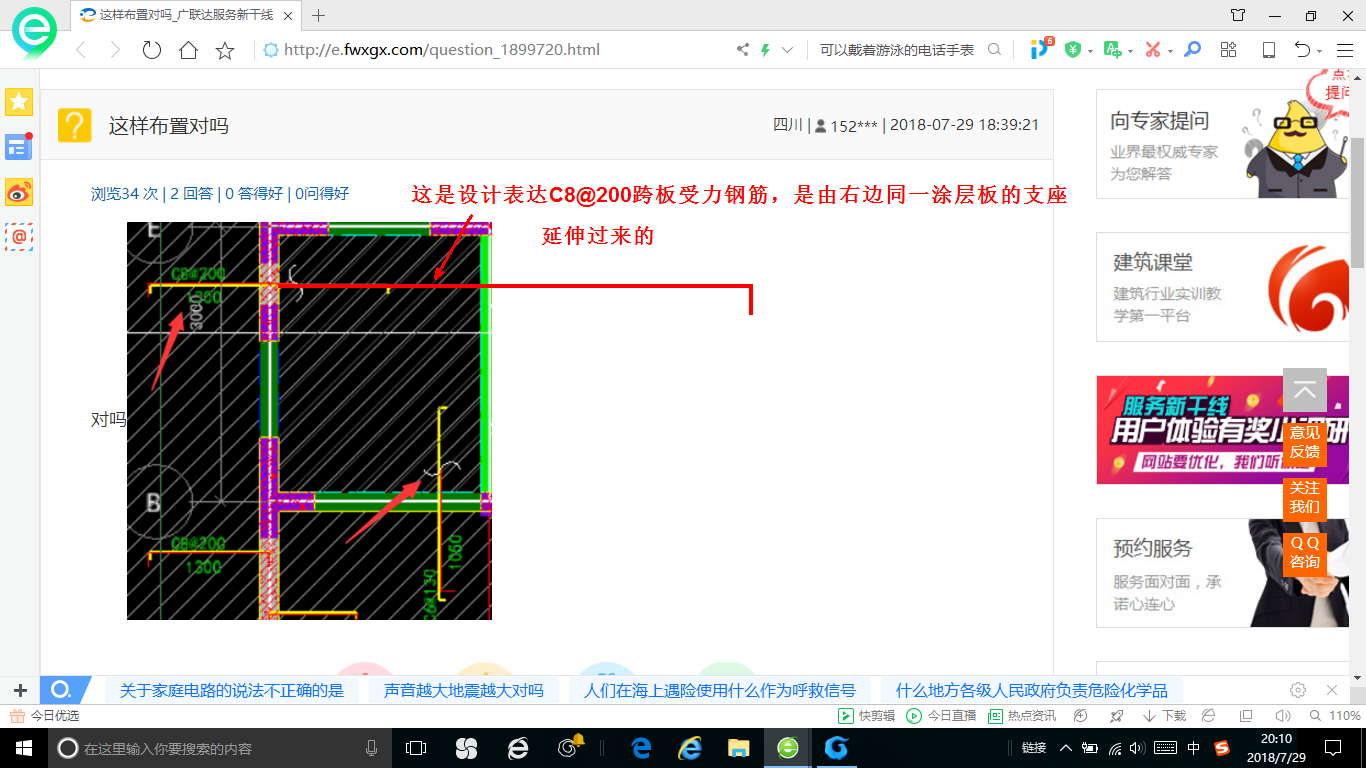Open the 用户体验有奖 banner
The image size is (1366, 768).
click(1223, 430)
